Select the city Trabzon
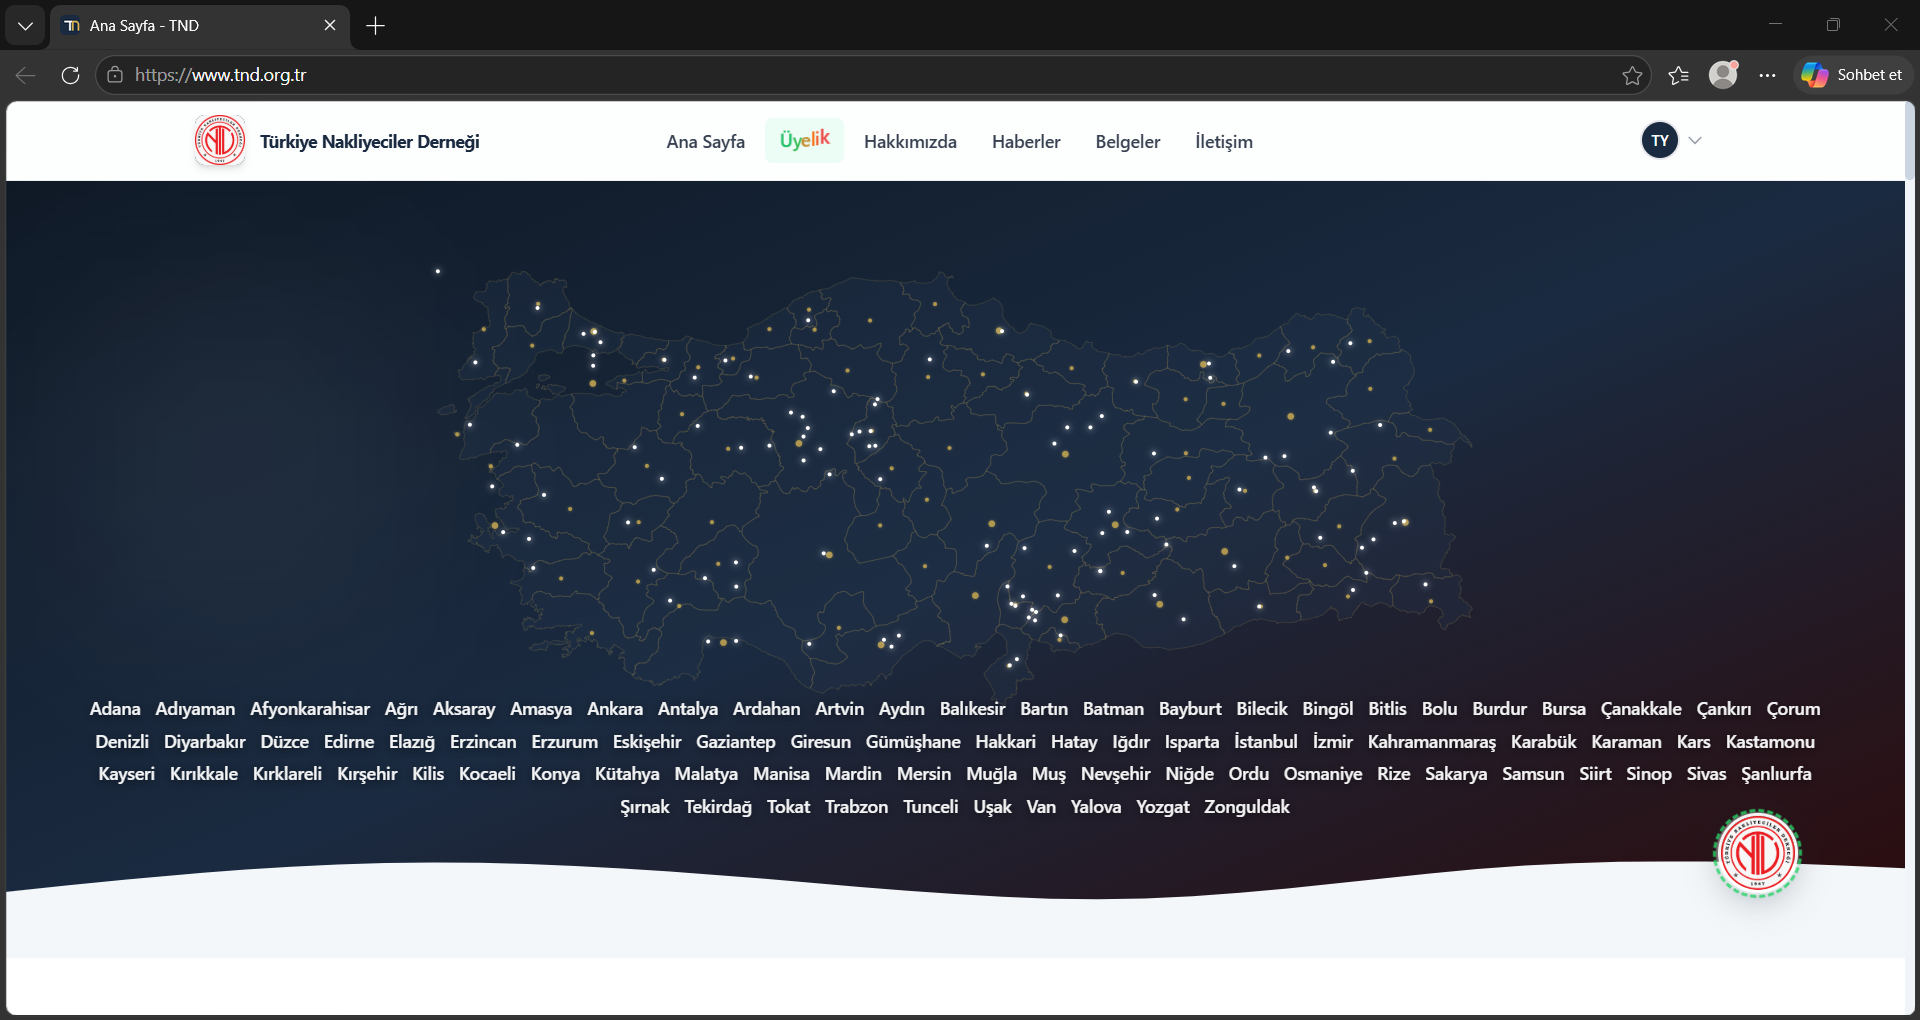The width and height of the screenshot is (1920, 1020). (856, 807)
